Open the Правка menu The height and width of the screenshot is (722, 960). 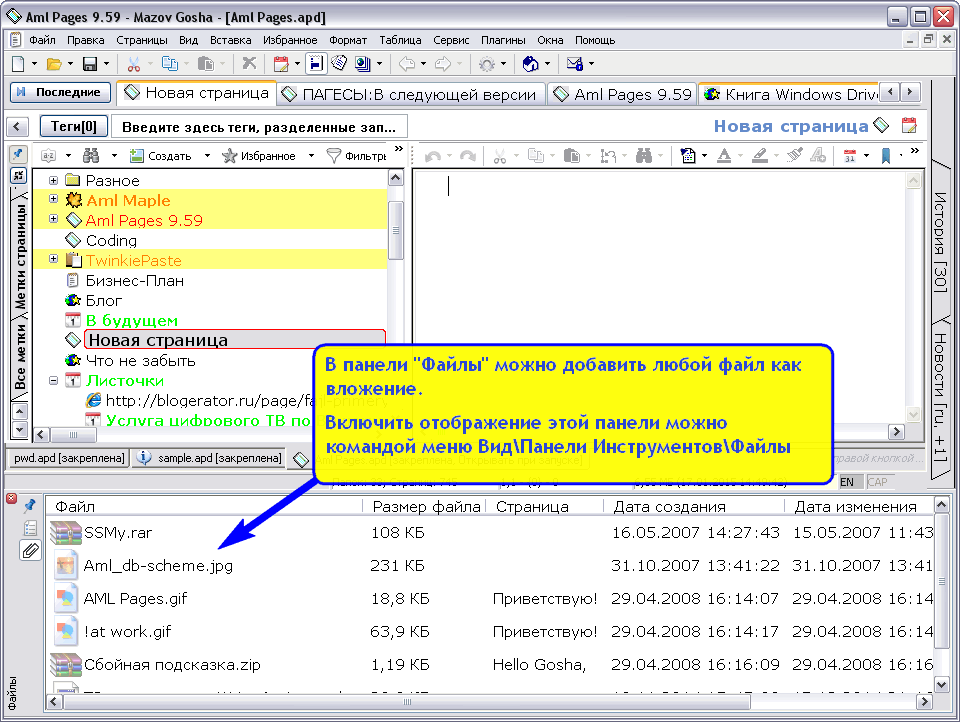(86, 40)
